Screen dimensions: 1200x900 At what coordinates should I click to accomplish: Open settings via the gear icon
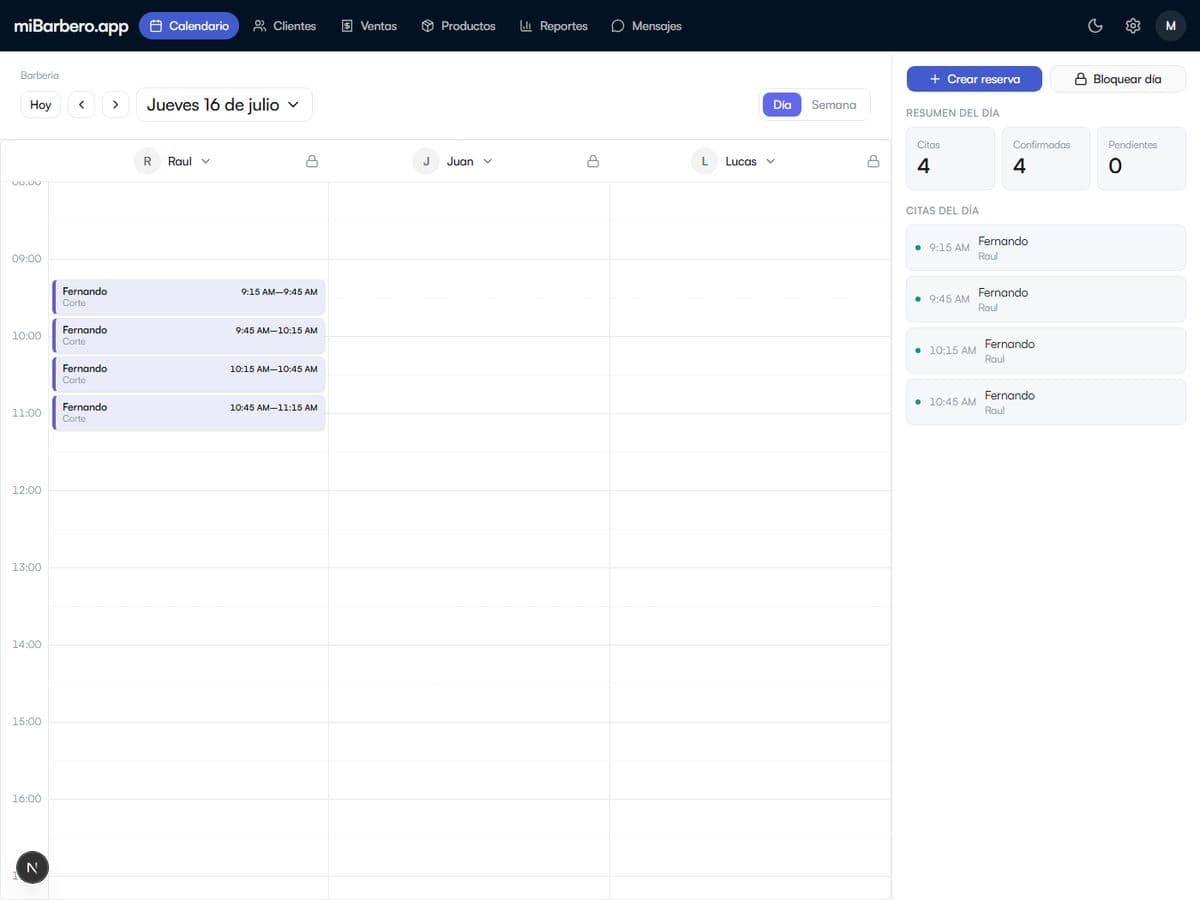1133,26
